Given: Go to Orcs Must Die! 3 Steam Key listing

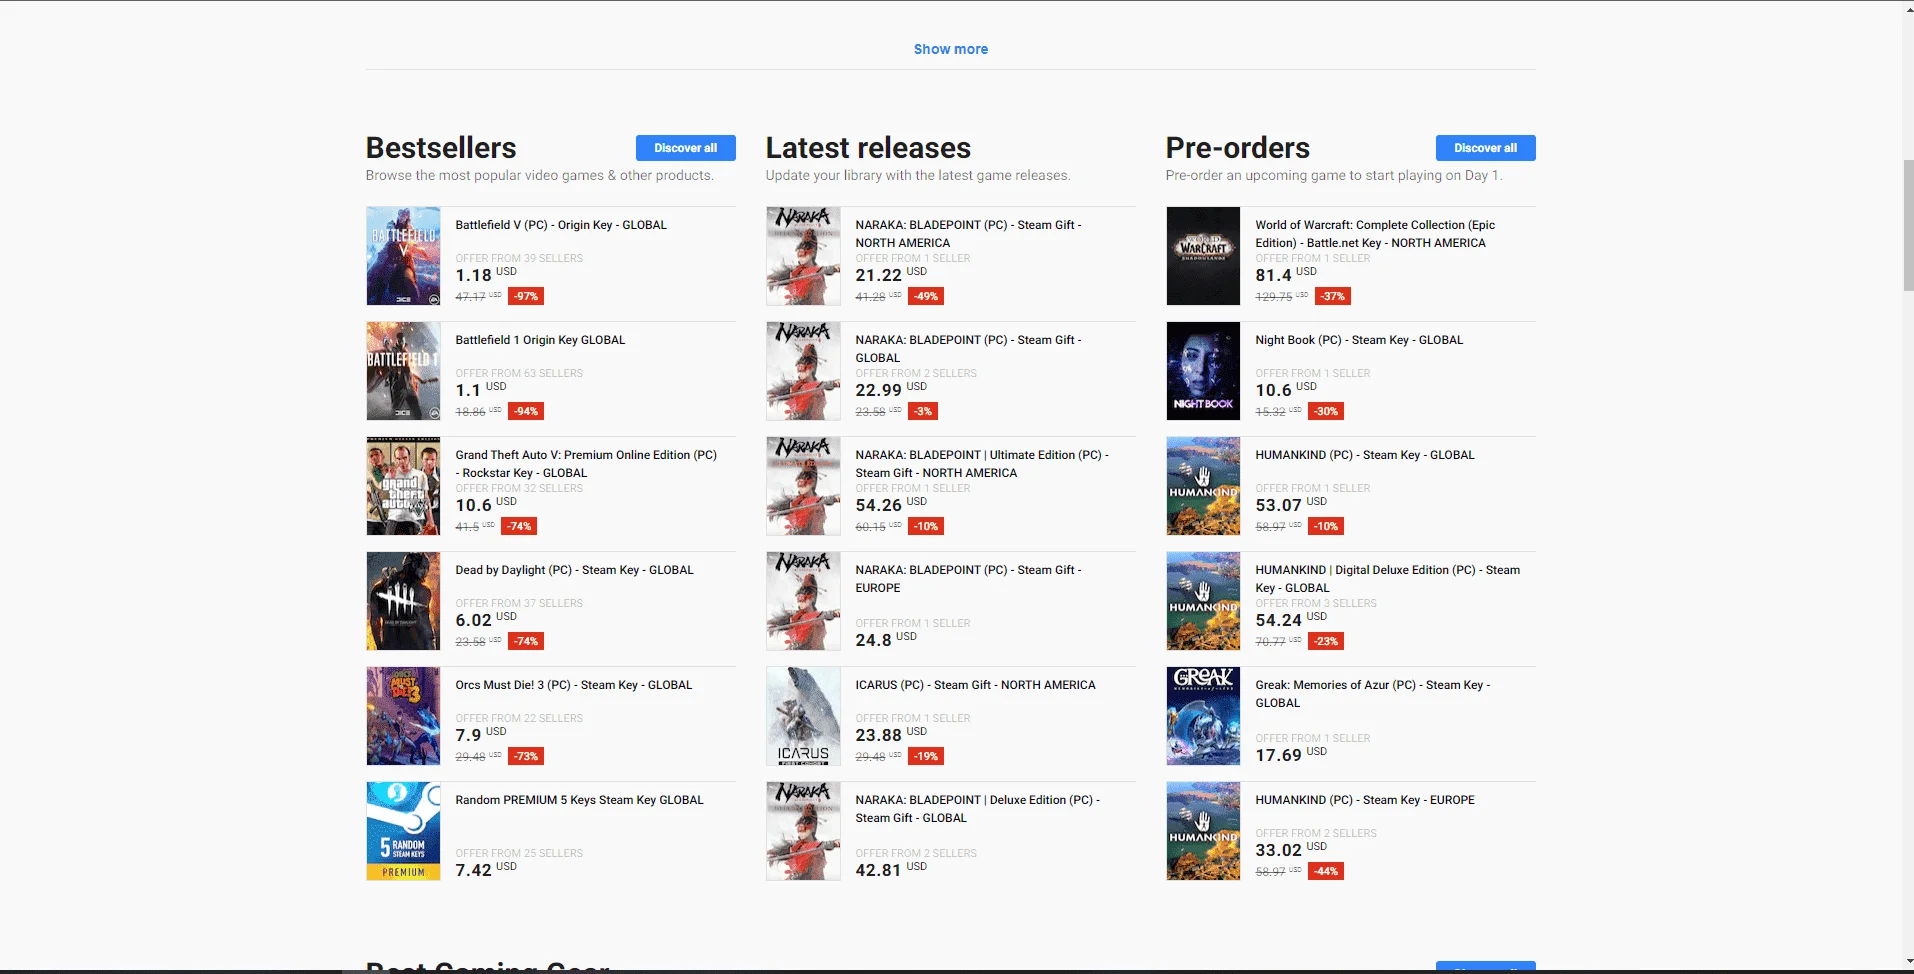Looking at the screenshot, I should click(x=574, y=685).
